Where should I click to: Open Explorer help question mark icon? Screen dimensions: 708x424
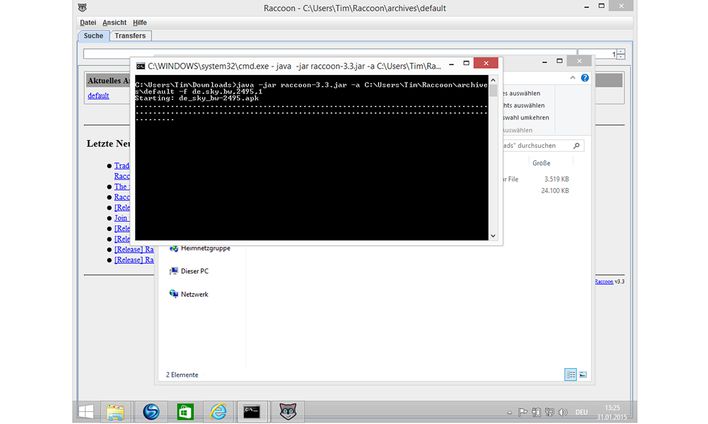pos(585,78)
